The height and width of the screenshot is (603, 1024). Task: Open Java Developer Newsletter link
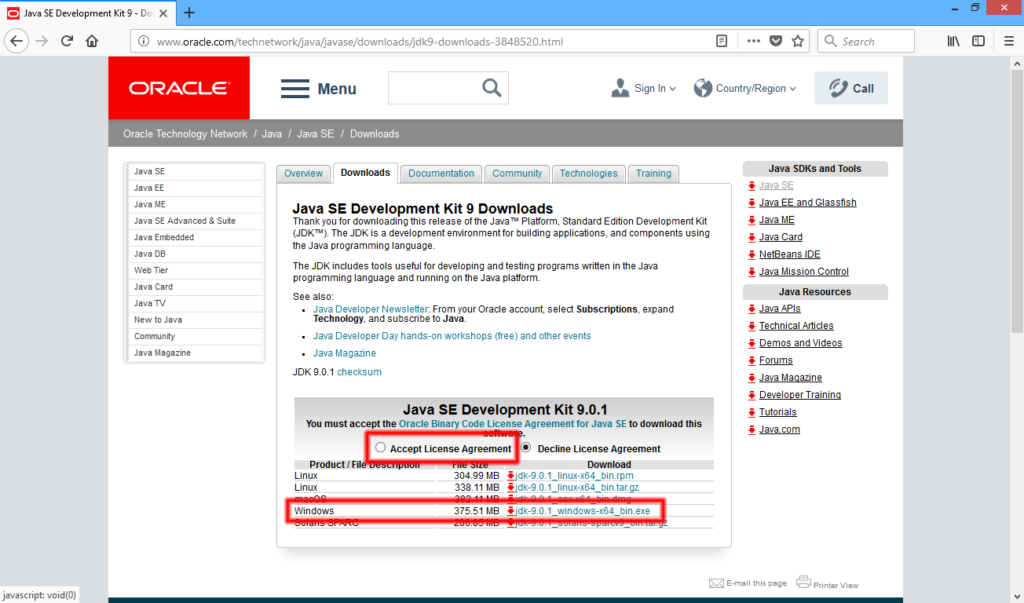370,309
